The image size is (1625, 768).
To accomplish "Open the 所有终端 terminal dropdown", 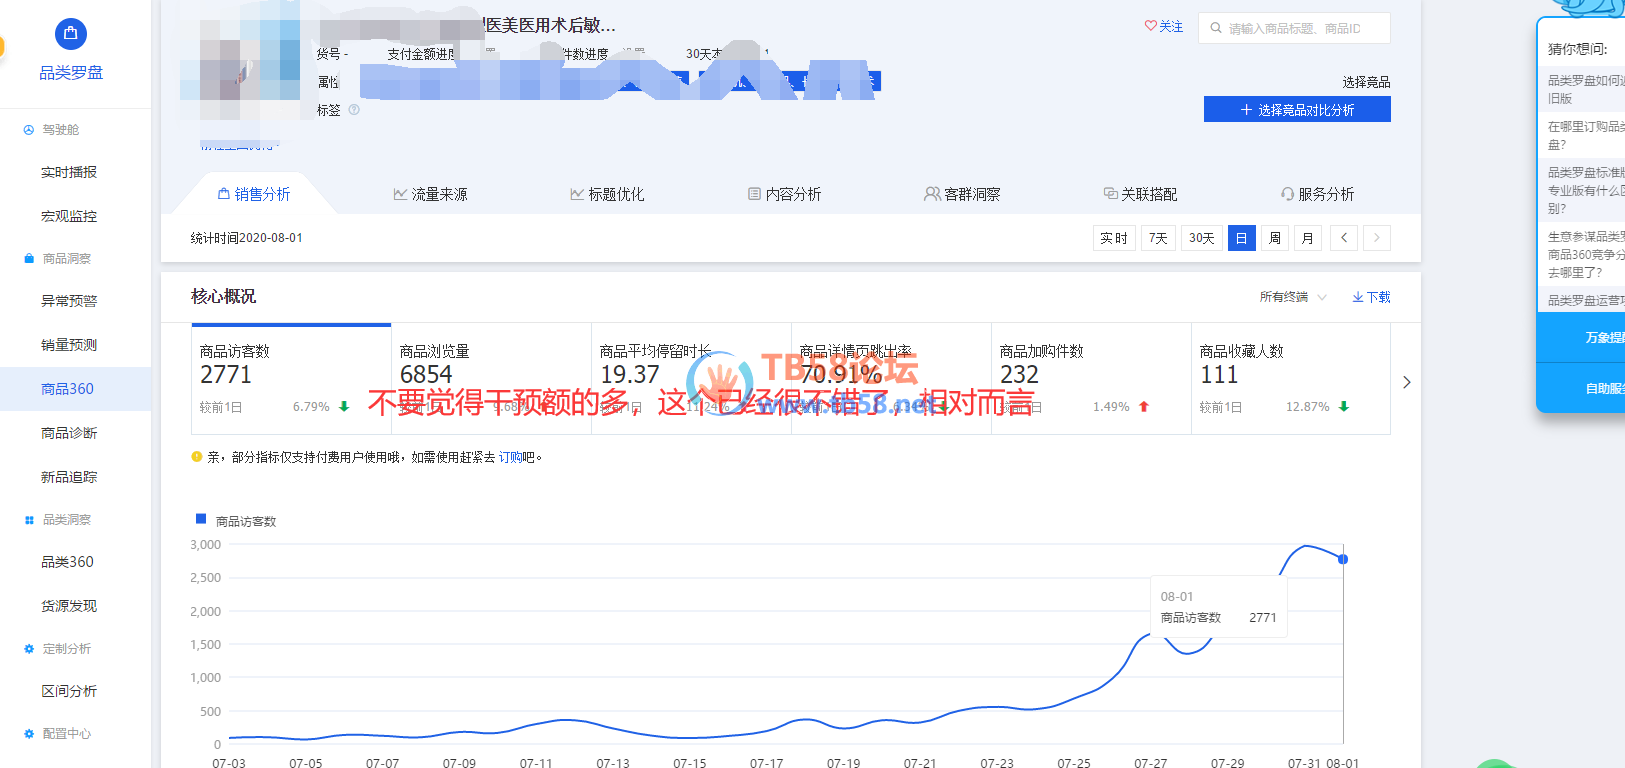I will click(x=1293, y=297).
